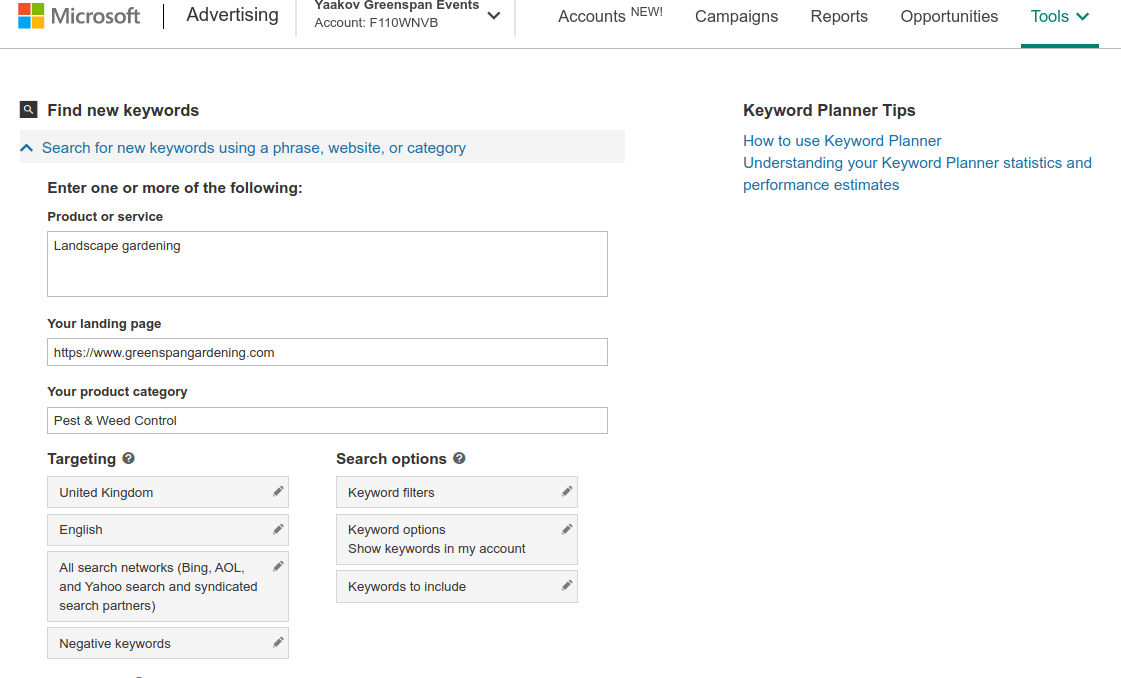
Task: Open the Yaakov Greenspan Events account dropdown
Action: [x=494, y=16]
